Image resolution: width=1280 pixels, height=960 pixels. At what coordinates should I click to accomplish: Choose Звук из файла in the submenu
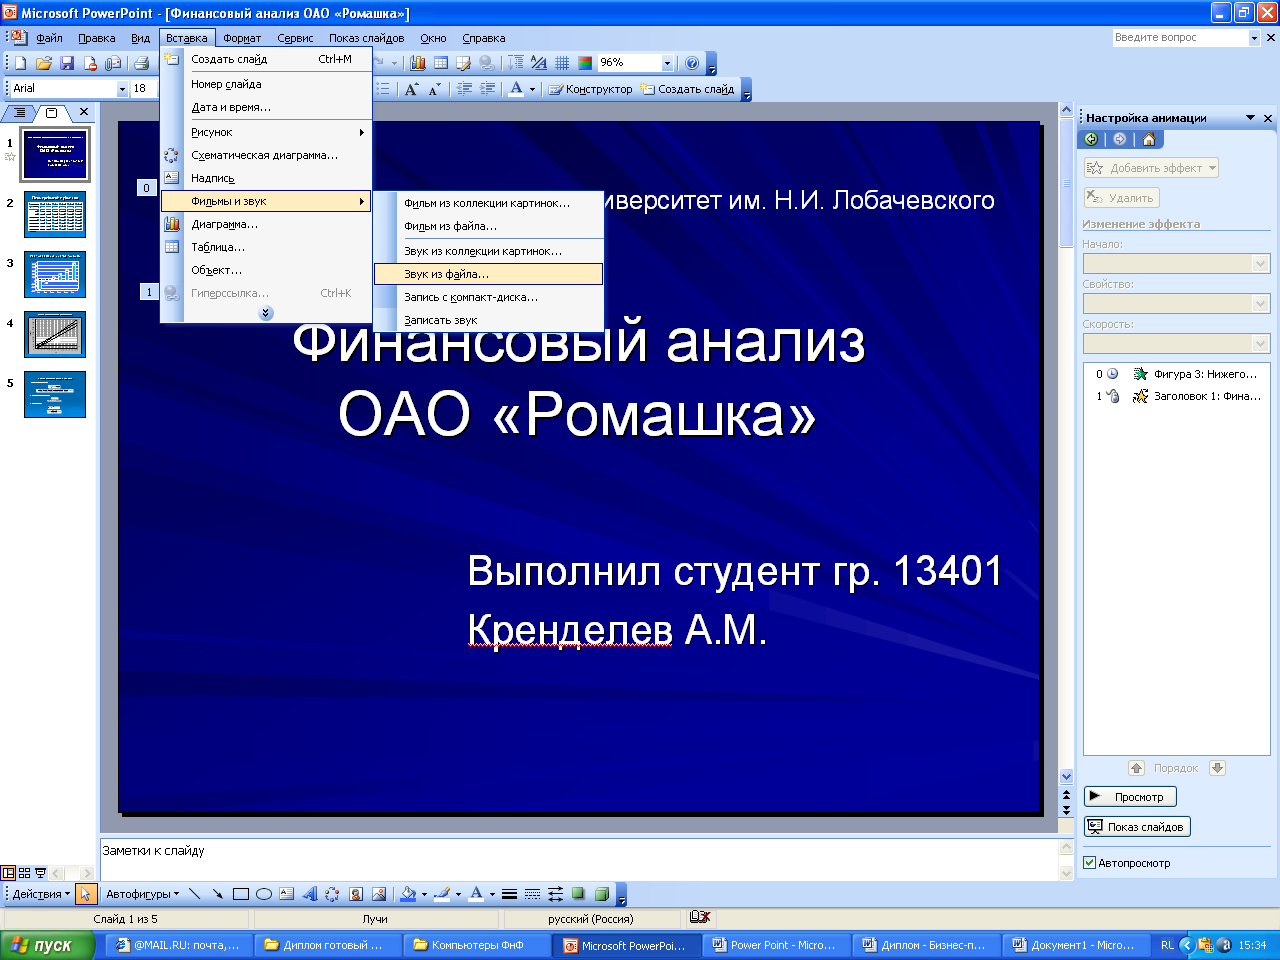pyautogui.click(x=488, y=274)
